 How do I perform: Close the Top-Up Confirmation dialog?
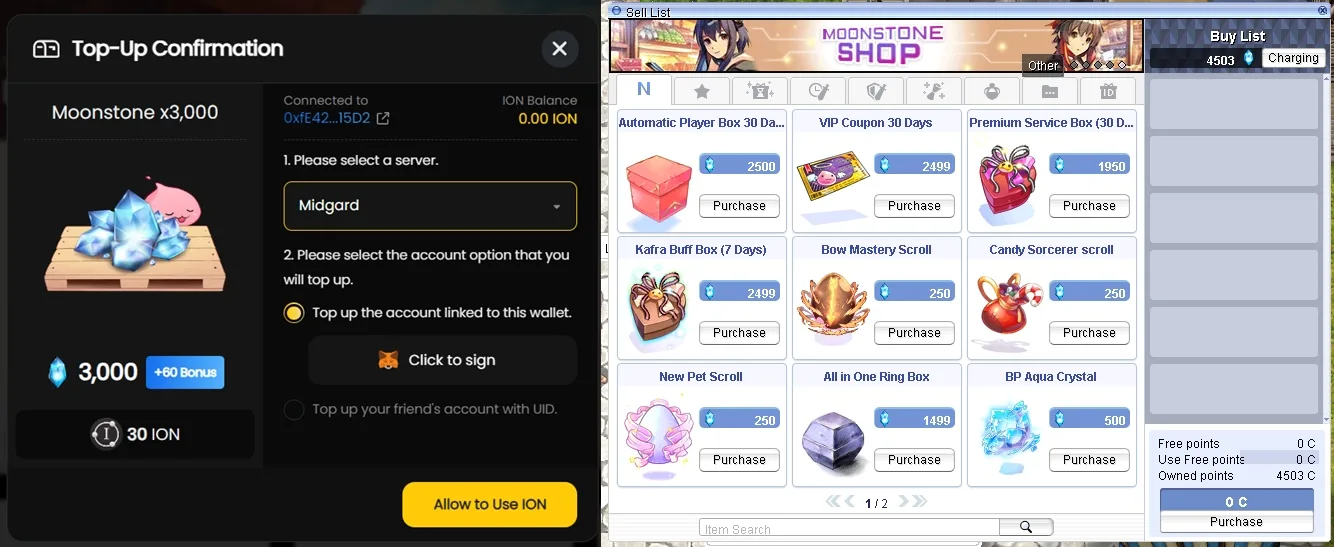tap(560, 48)
